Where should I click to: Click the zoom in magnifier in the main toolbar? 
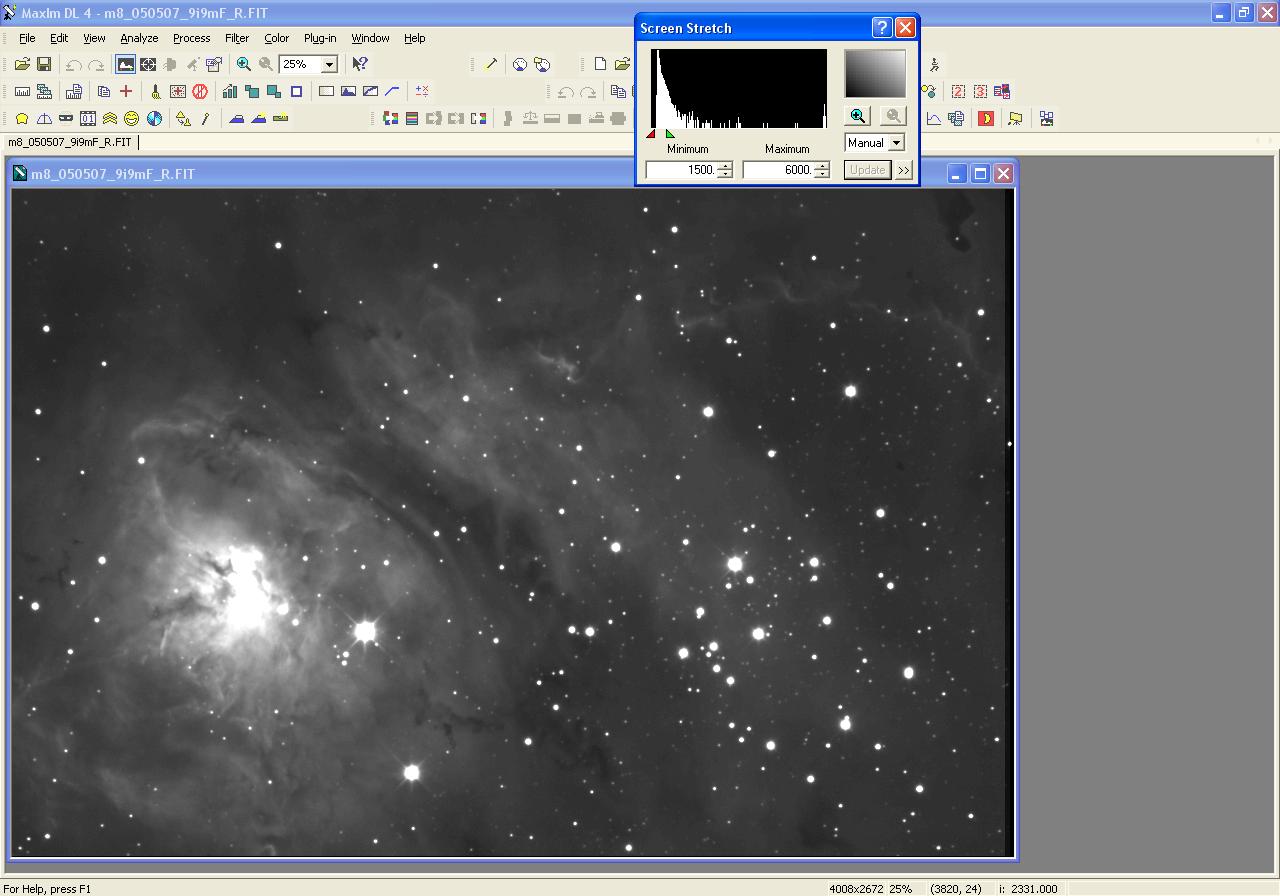(x=243, y=64)
